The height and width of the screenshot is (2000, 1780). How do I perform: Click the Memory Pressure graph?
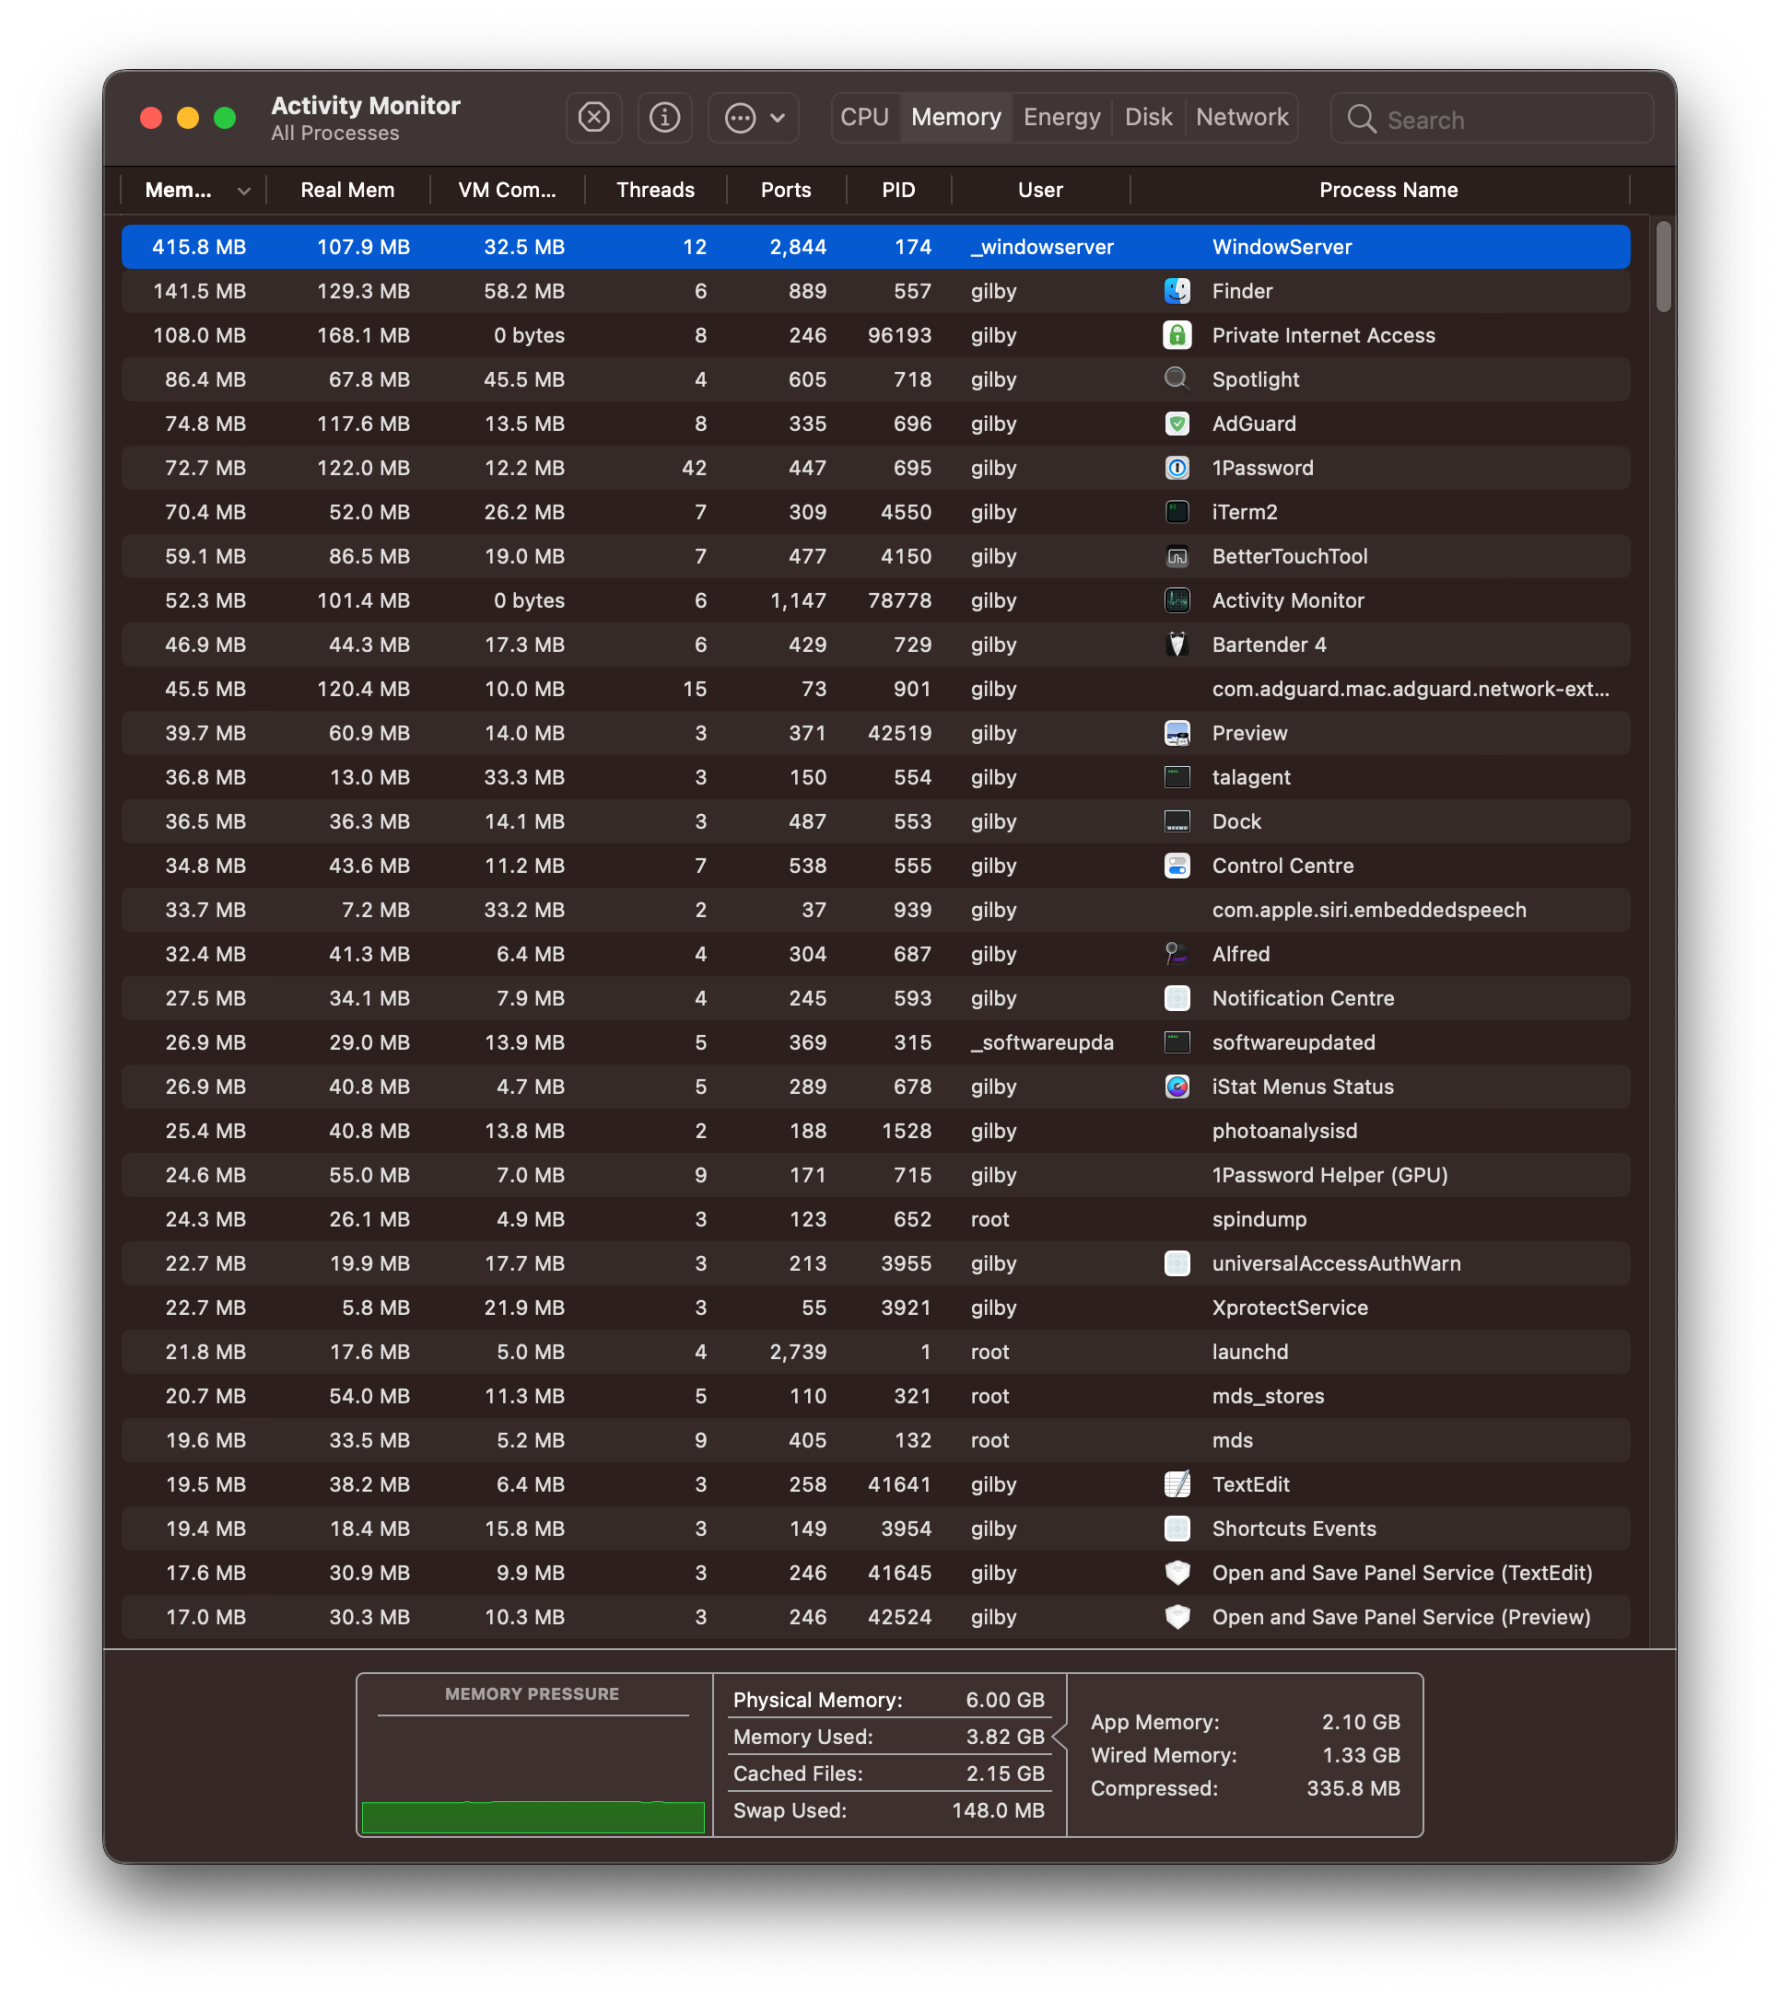point(533,1773)
